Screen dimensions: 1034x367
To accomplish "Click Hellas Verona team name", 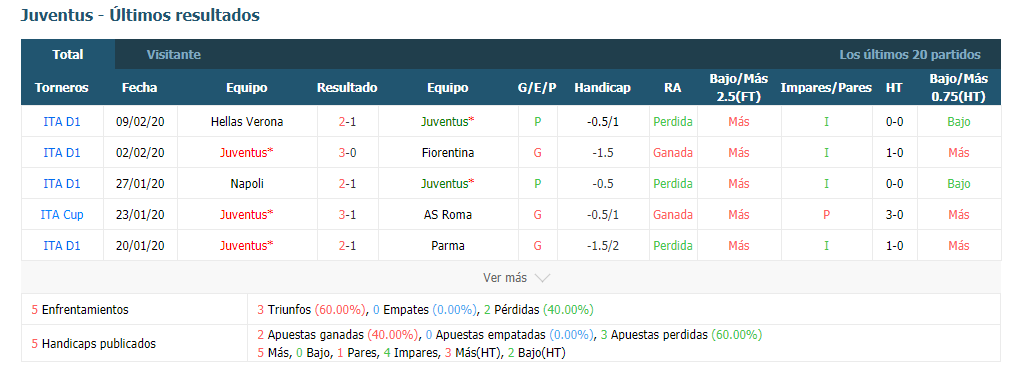I will [247, 122].
